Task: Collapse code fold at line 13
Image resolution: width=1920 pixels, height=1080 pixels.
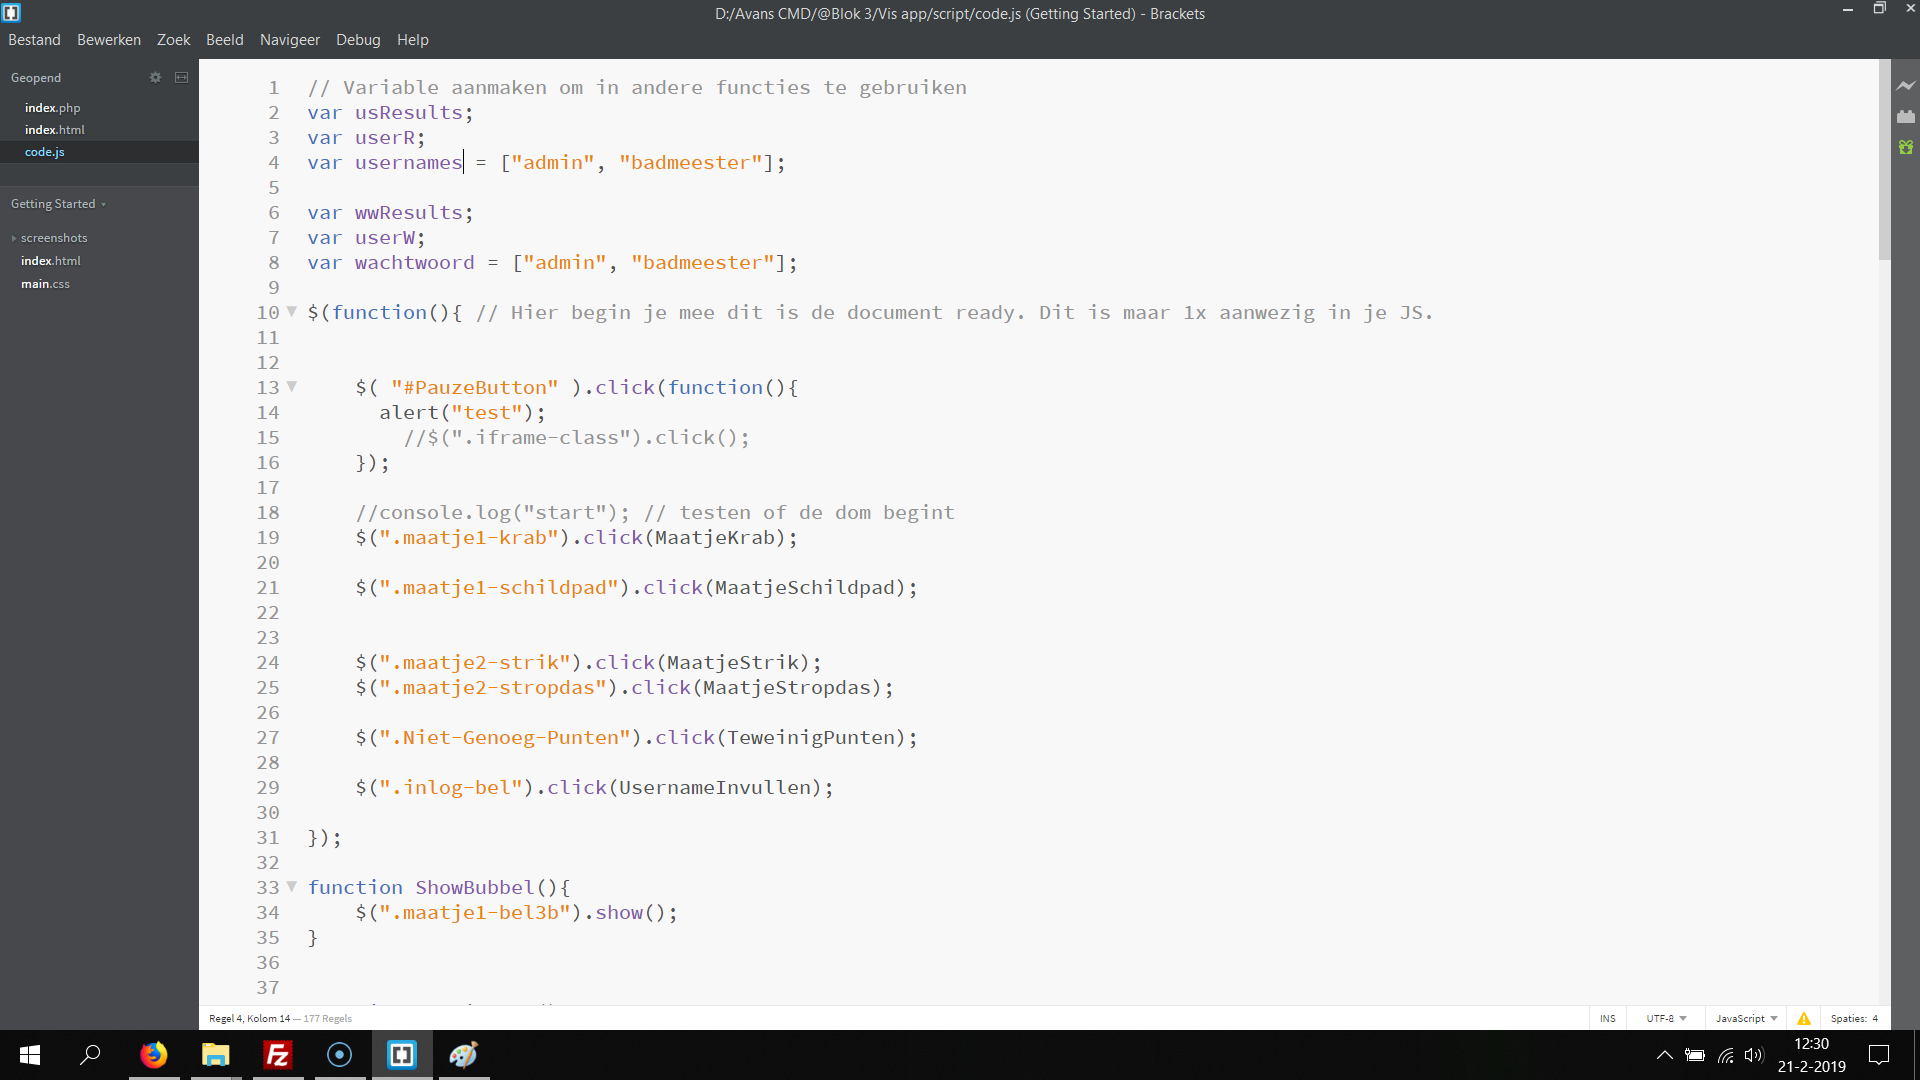Action: (x=292, y=386)
